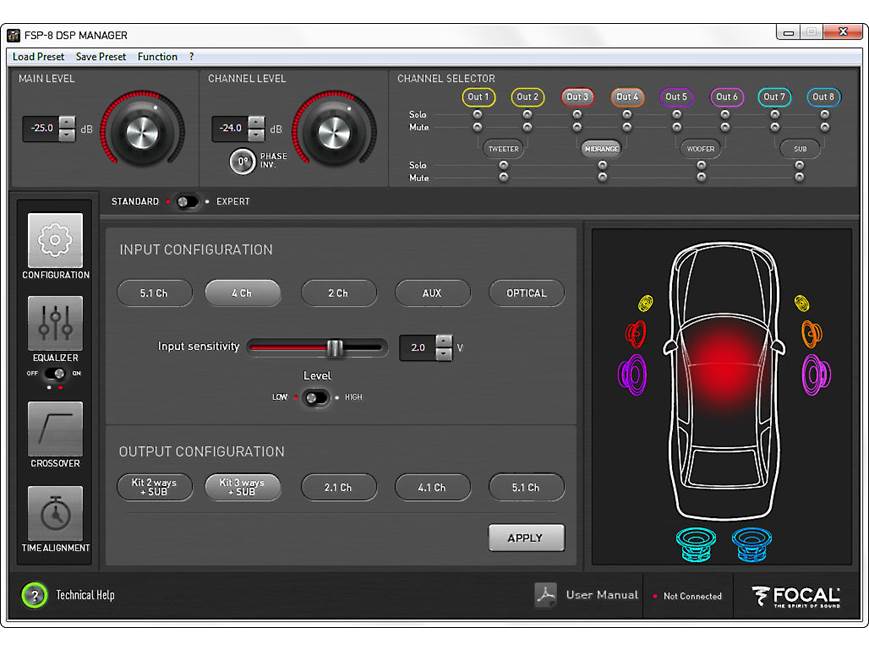
Task: Enable Solo for Out 1
Action: [x=477, y=114]
